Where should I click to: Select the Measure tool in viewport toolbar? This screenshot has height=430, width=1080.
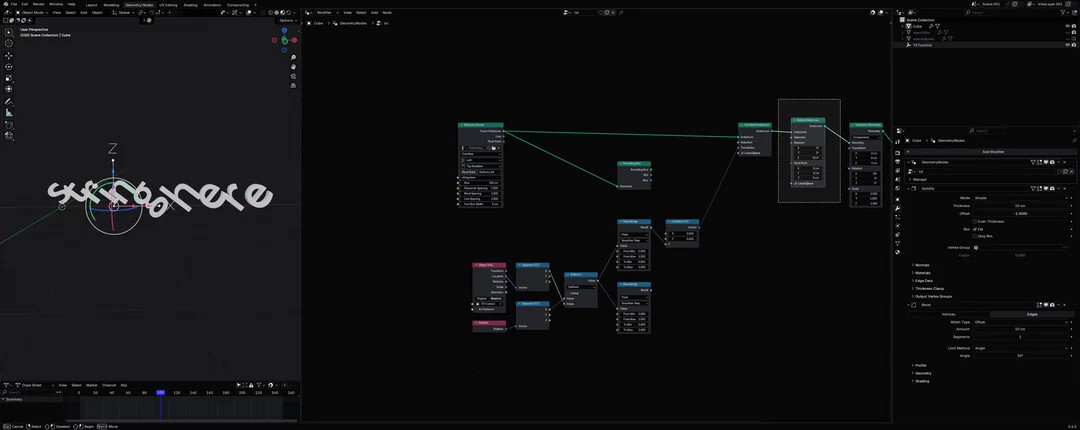(x=9, y=112)
